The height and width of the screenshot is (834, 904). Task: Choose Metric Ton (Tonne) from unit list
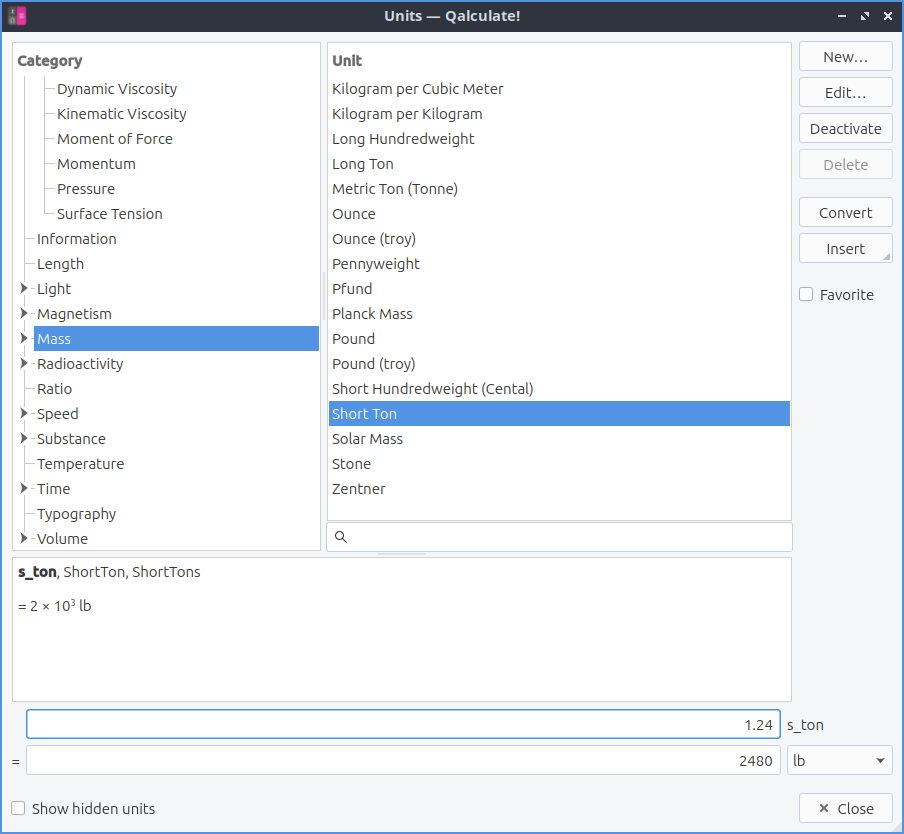(395, 189)
